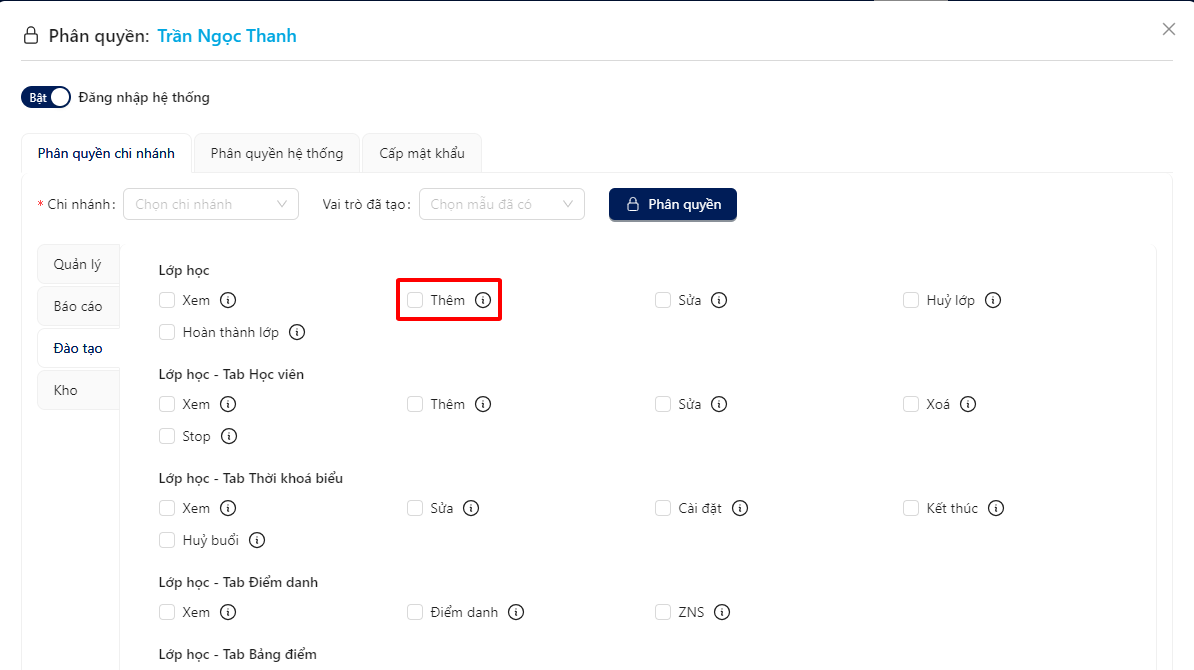Show info for Cài đặt permission
1194x670 pixels.
pos(740,508)
